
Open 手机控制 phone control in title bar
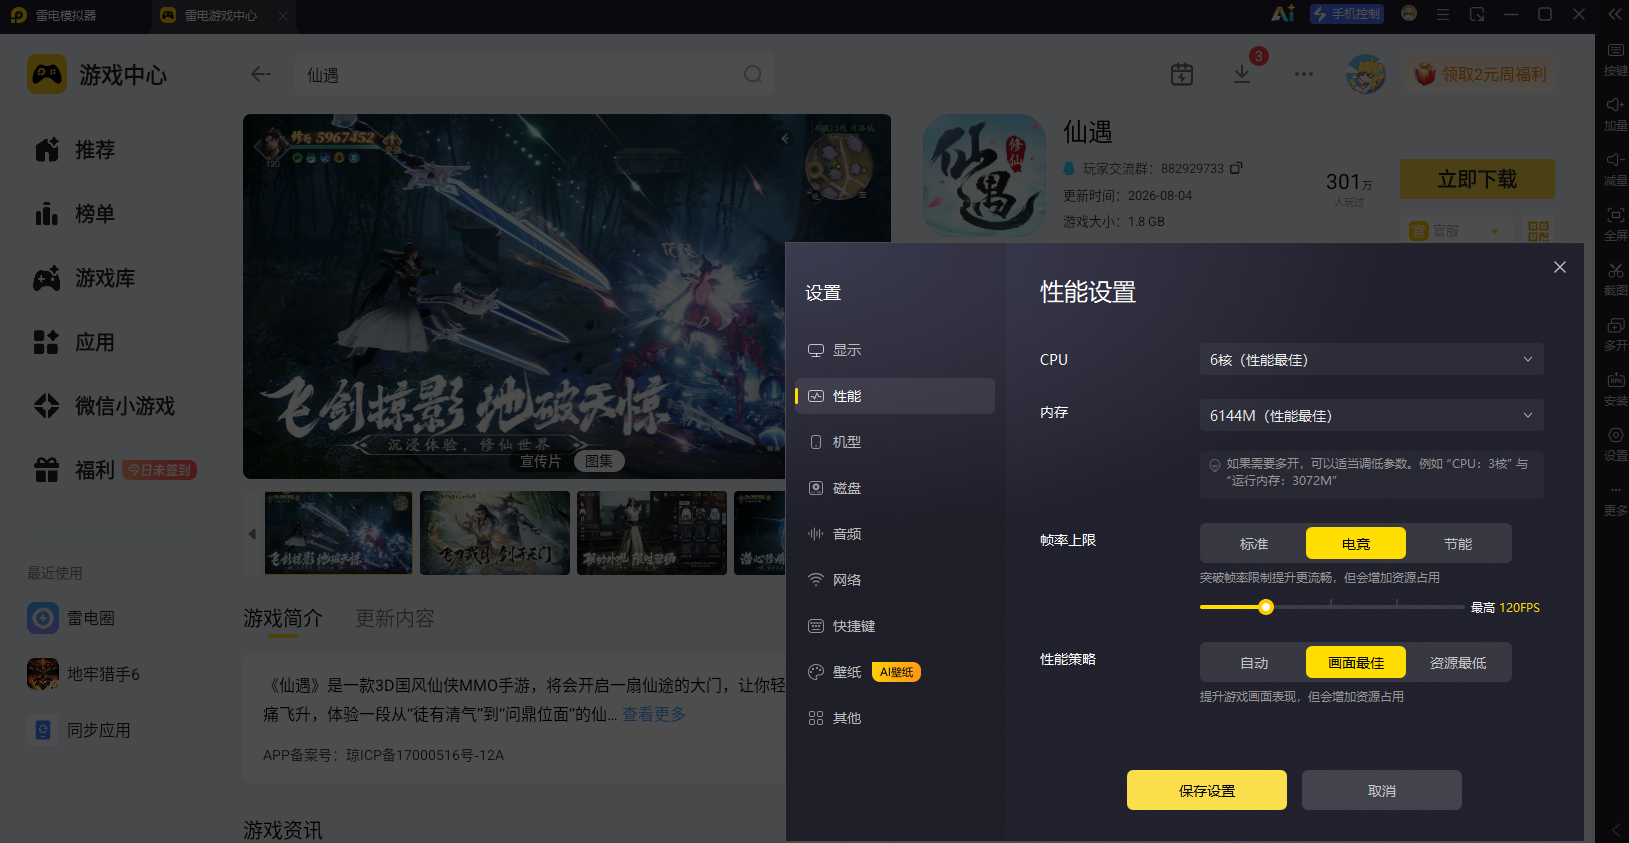click(x=1347, y=14)
